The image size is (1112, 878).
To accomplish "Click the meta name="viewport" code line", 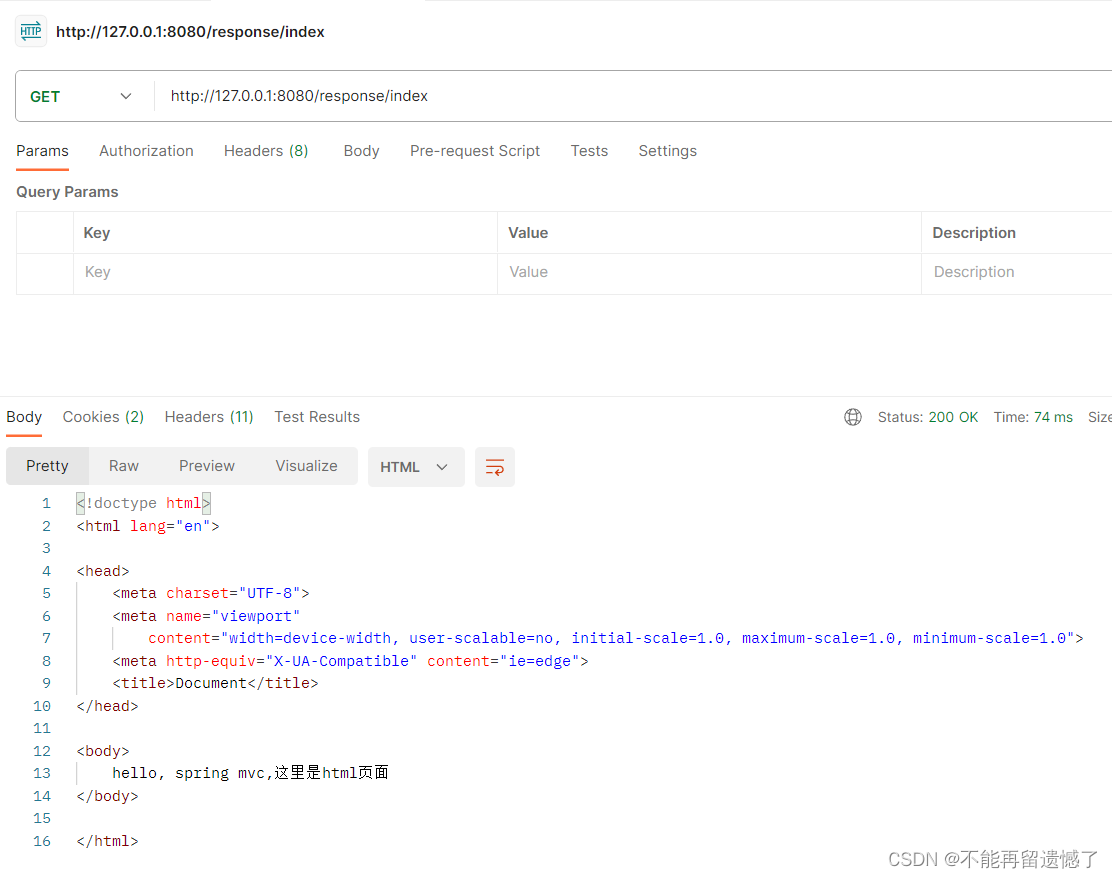I will pos(206,616).
